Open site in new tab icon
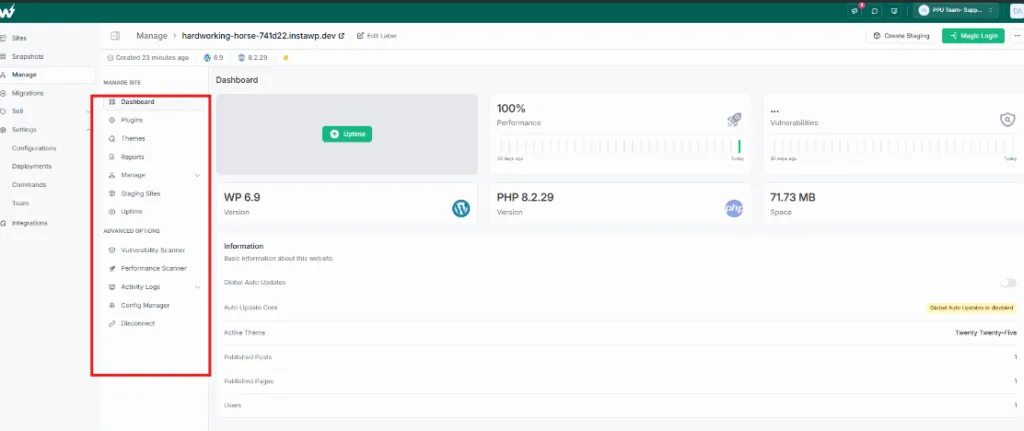1024x431 pixels. 341,36
